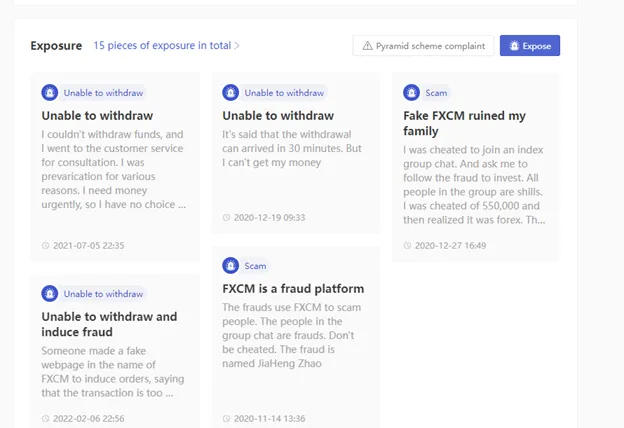The height and width of the screenshot is (428, 624).
Task: Click the Exposure section heading
Action: tap(56, 45)
